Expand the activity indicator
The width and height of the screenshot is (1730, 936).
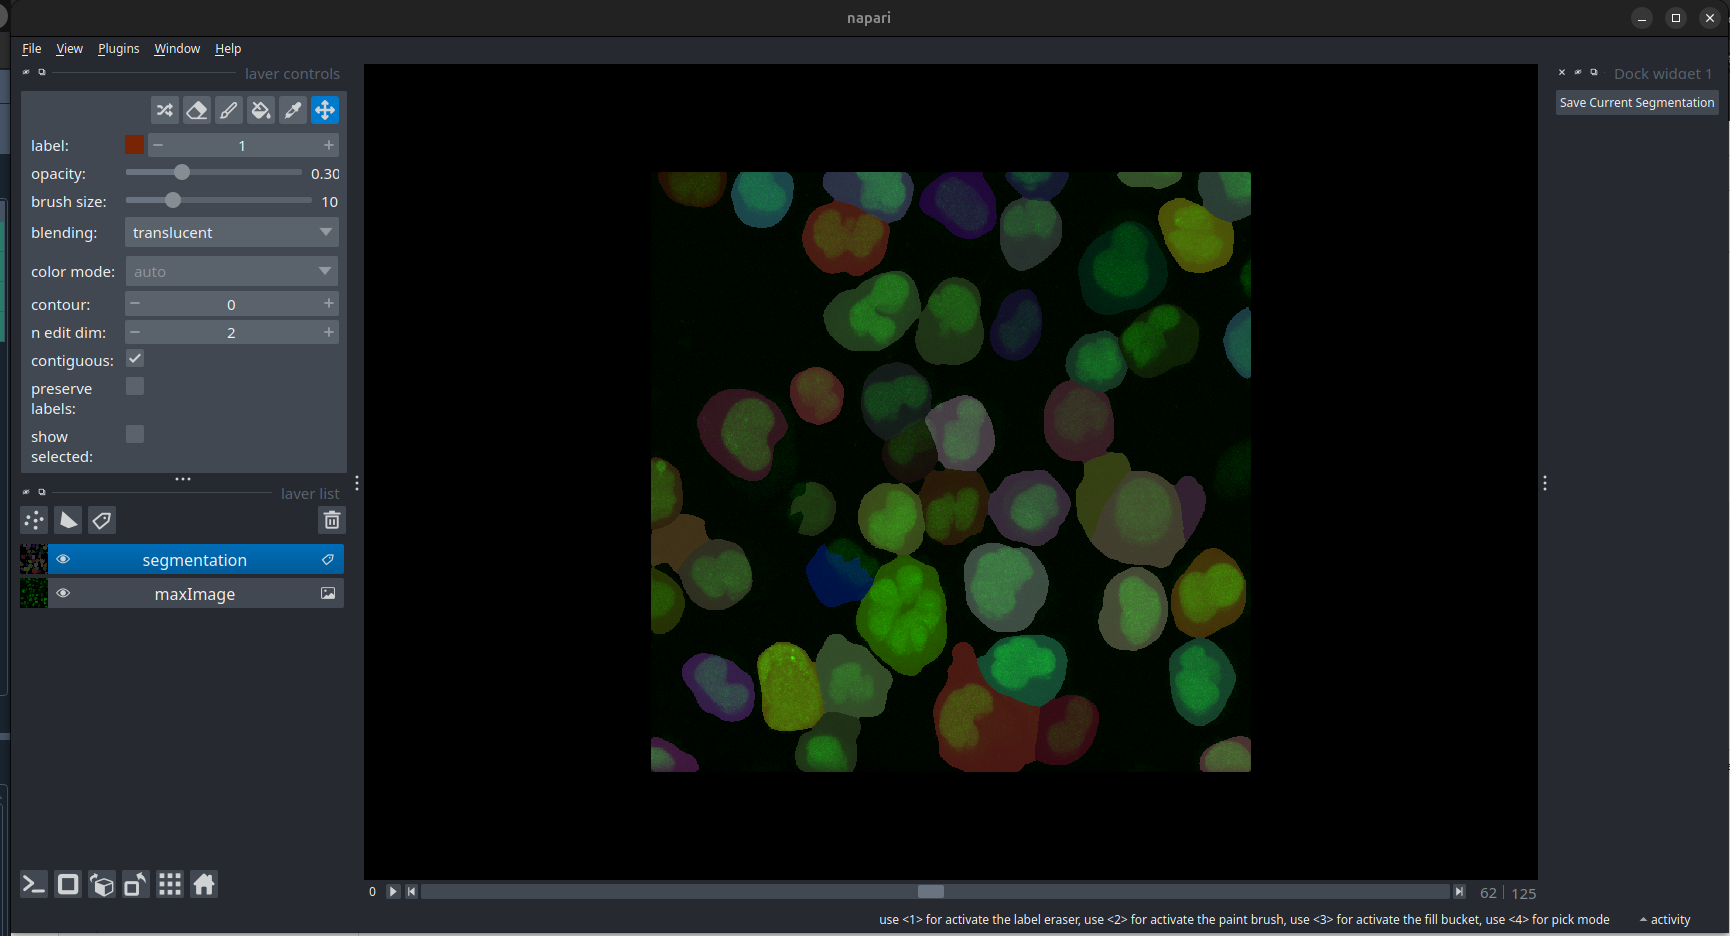(x=1665, y=920)
